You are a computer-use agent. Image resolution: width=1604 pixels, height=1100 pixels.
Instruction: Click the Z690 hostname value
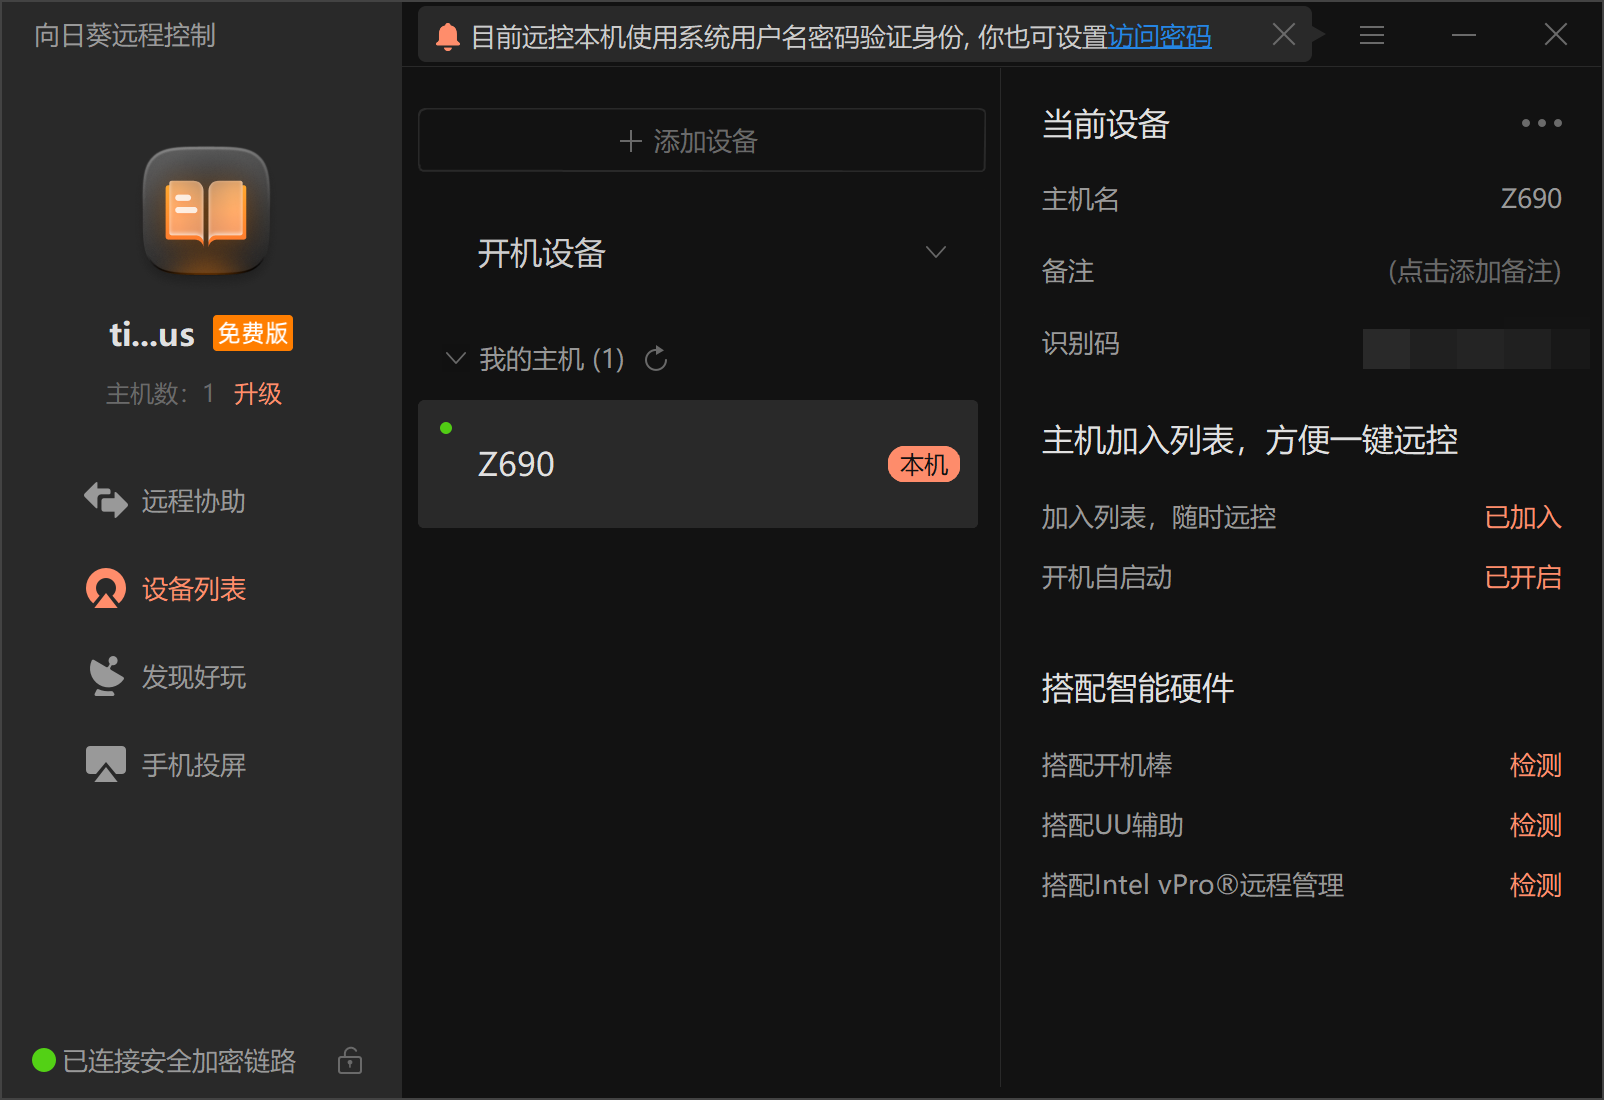tap(1531, 199)
